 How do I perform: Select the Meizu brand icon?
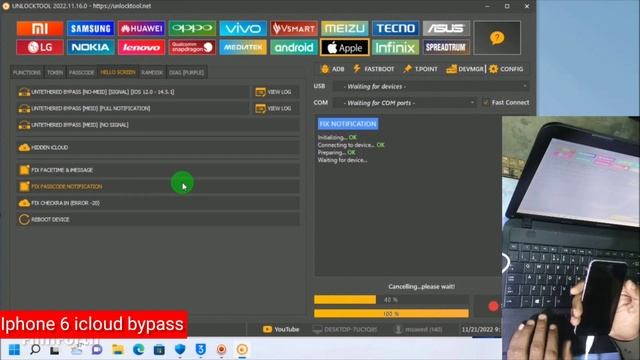(x=344, y=28)
